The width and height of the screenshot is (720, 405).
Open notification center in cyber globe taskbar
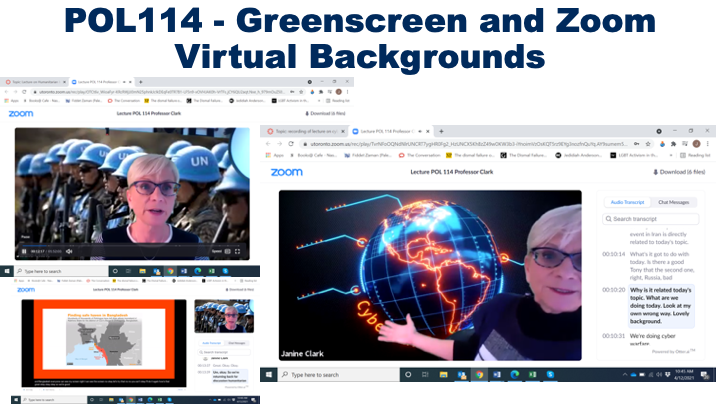pyautogui.click(x=705, y=375)
